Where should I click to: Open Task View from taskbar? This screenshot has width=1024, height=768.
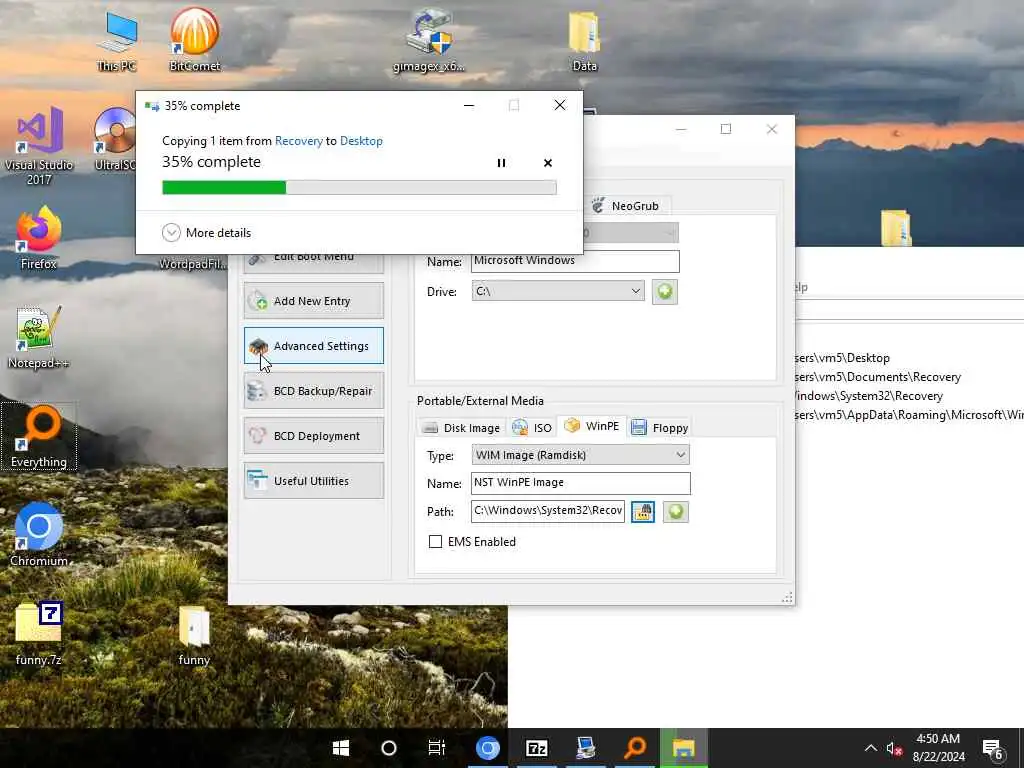tap(436, 748)
